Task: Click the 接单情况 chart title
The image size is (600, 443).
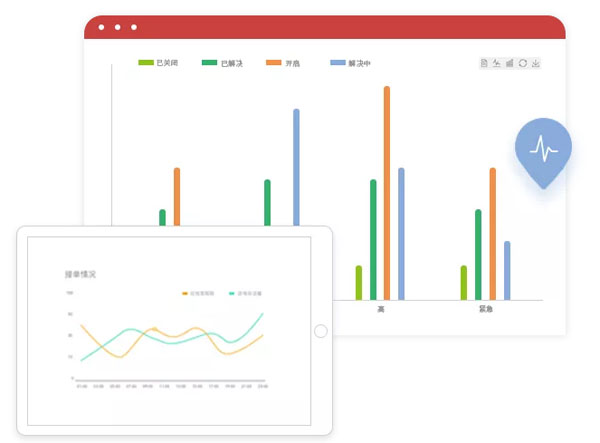Action: point(81,273)
